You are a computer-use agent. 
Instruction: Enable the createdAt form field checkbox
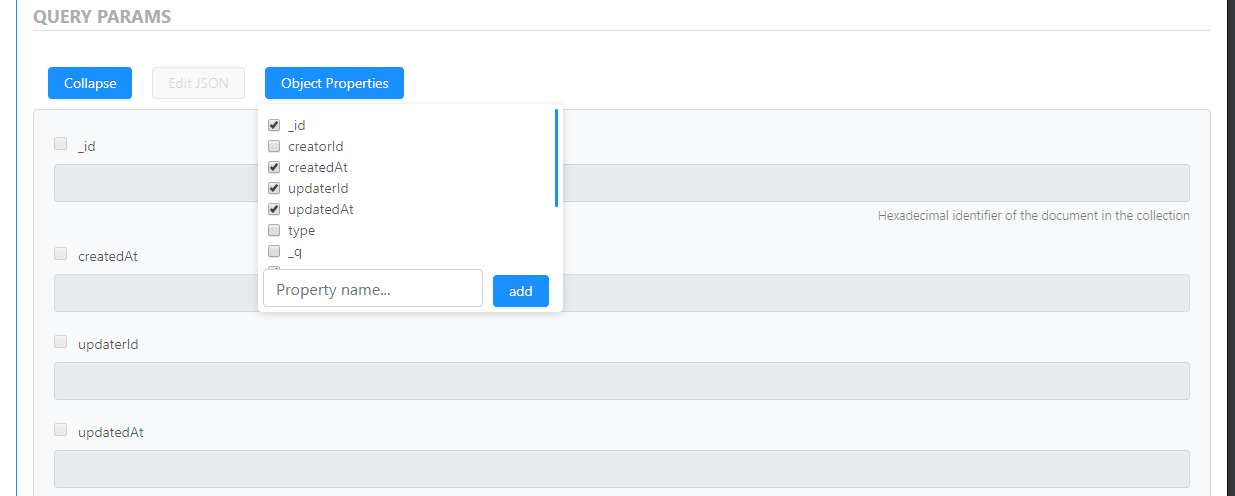[x=60, y=254]
